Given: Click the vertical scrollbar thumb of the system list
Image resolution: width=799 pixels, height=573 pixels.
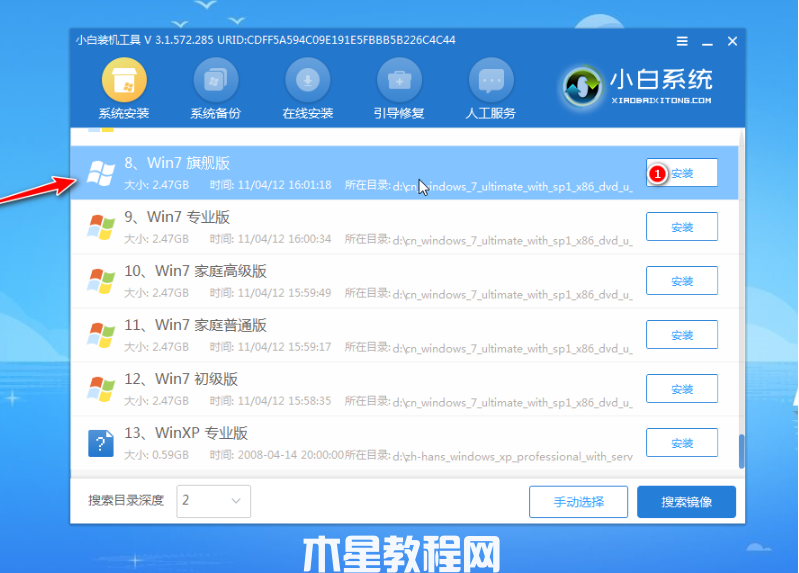Looking at the screenshot, I should tap(741, 451).
